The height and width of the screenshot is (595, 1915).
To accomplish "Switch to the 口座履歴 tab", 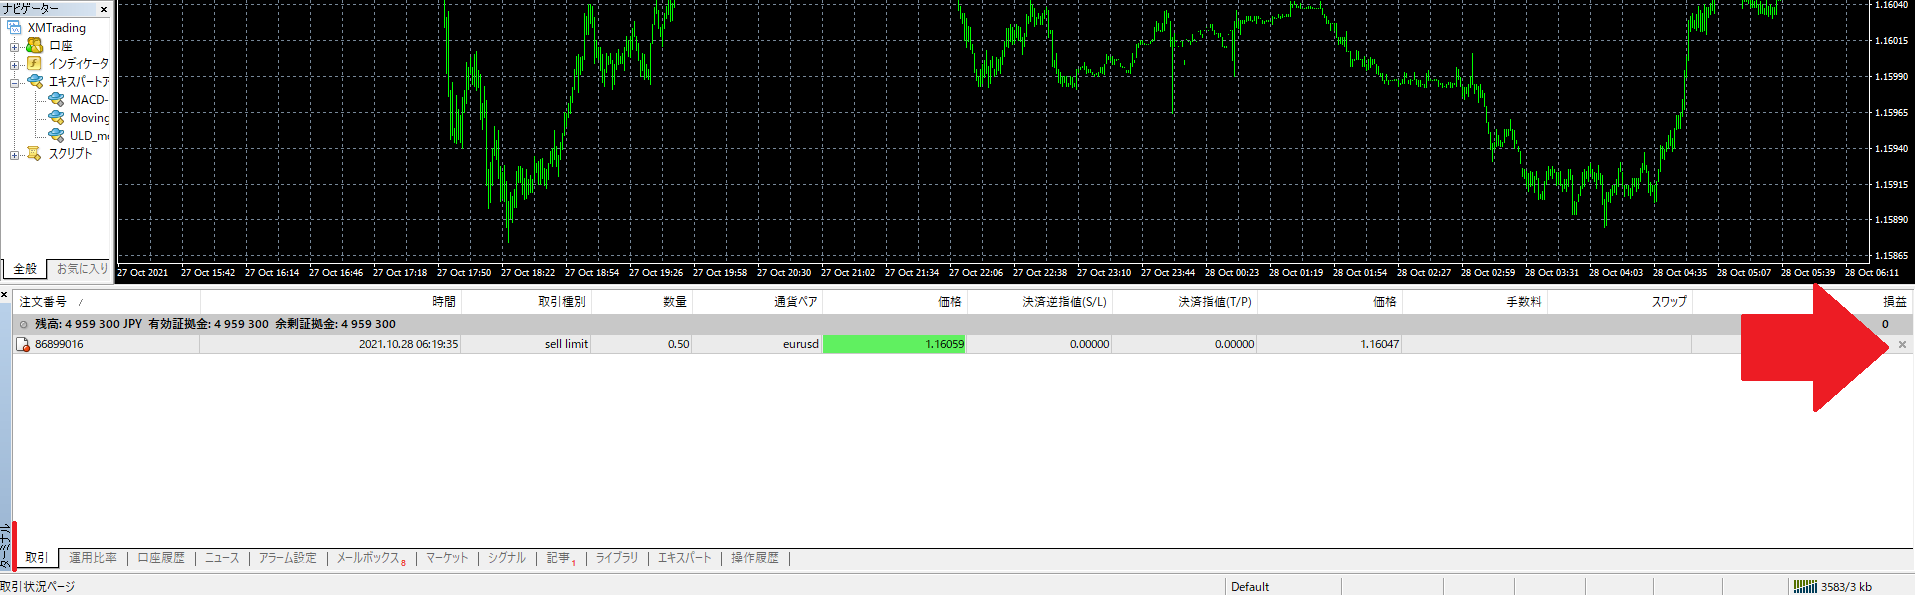I will point(160,558).
